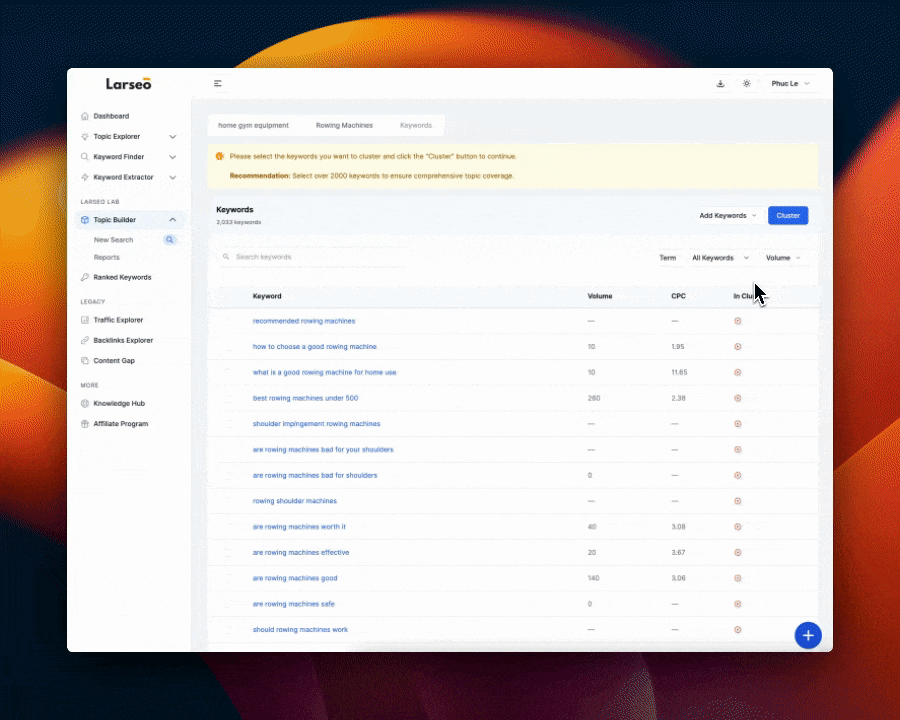Open keyword link should rowing machines work
This screenshot has height=720, width=900.
coord(300,630)
